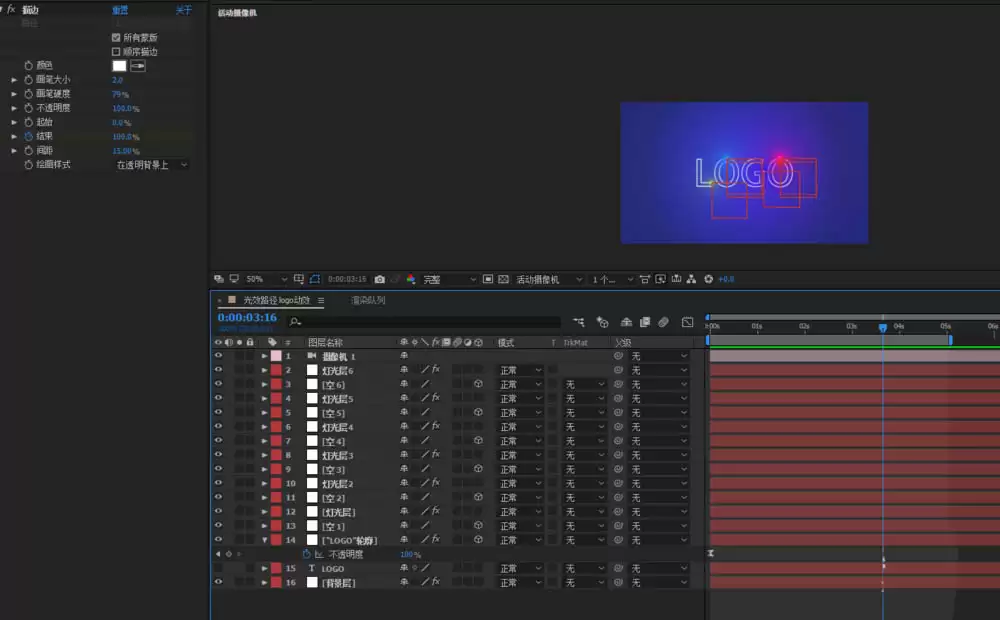
Task: Open the composition mini-flowchart icon
Action: click(578, 322)
